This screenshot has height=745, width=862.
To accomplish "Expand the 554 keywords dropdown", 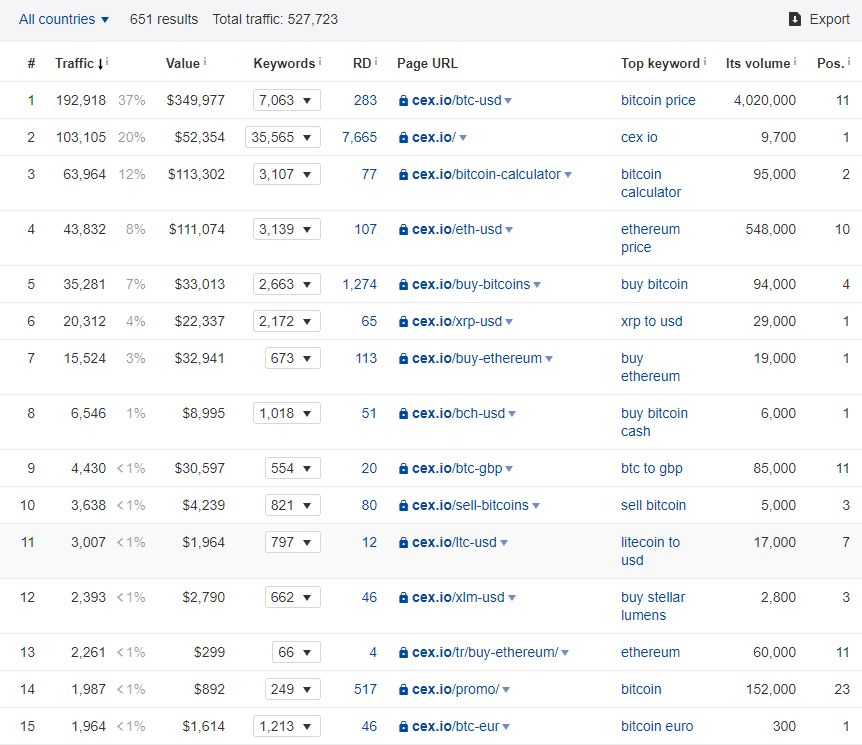I will coord(292,468).
